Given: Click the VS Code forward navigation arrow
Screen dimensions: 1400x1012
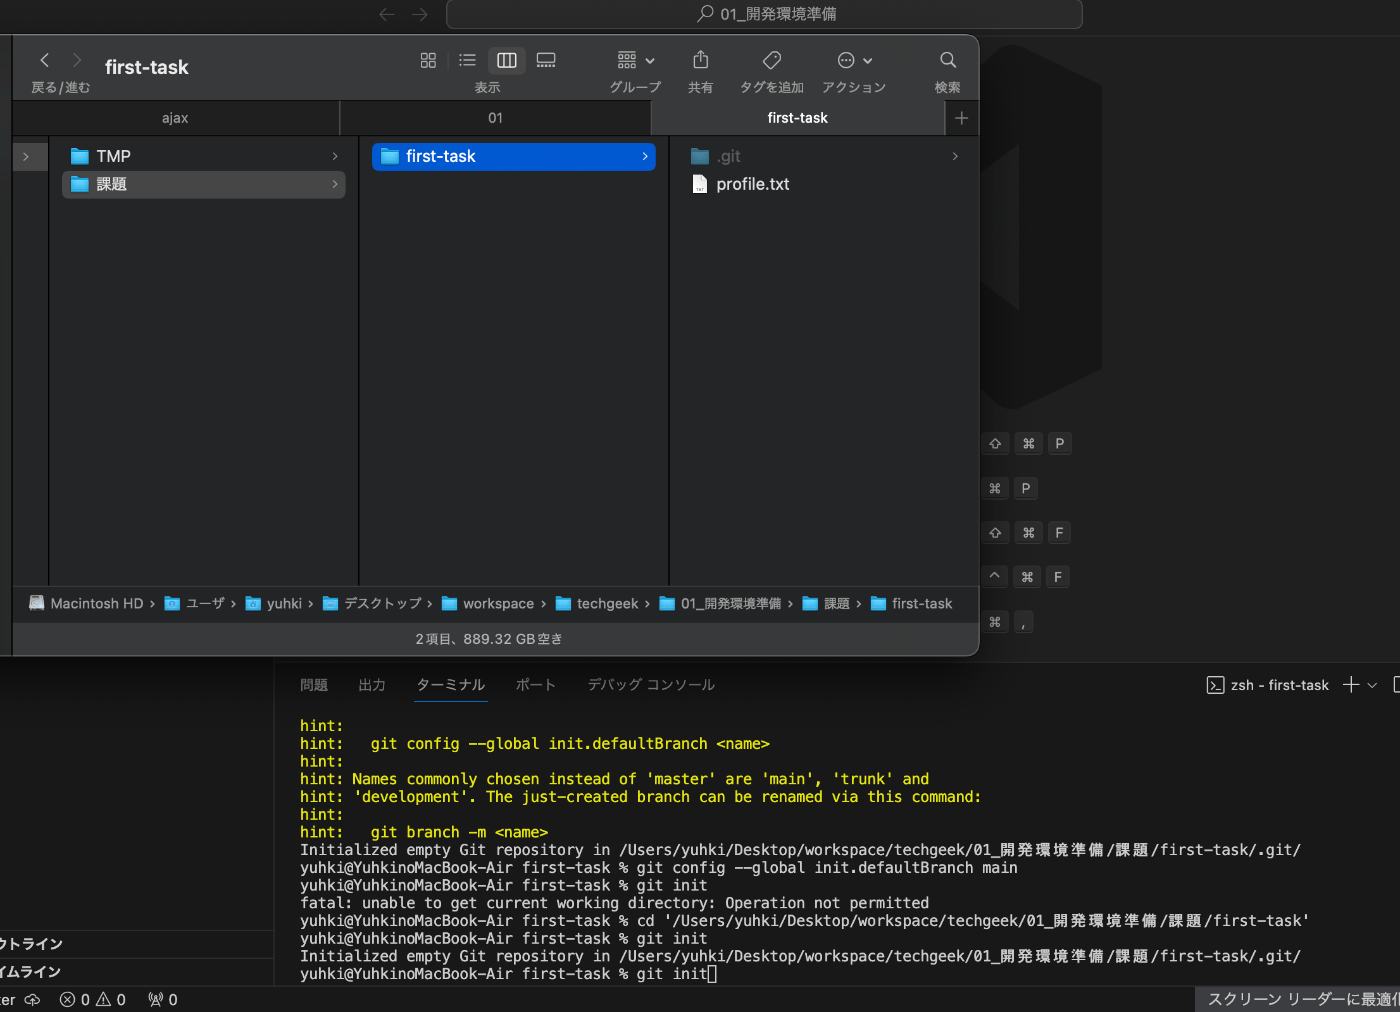Looking at the screenshot, I should click(x=420, y=14).
